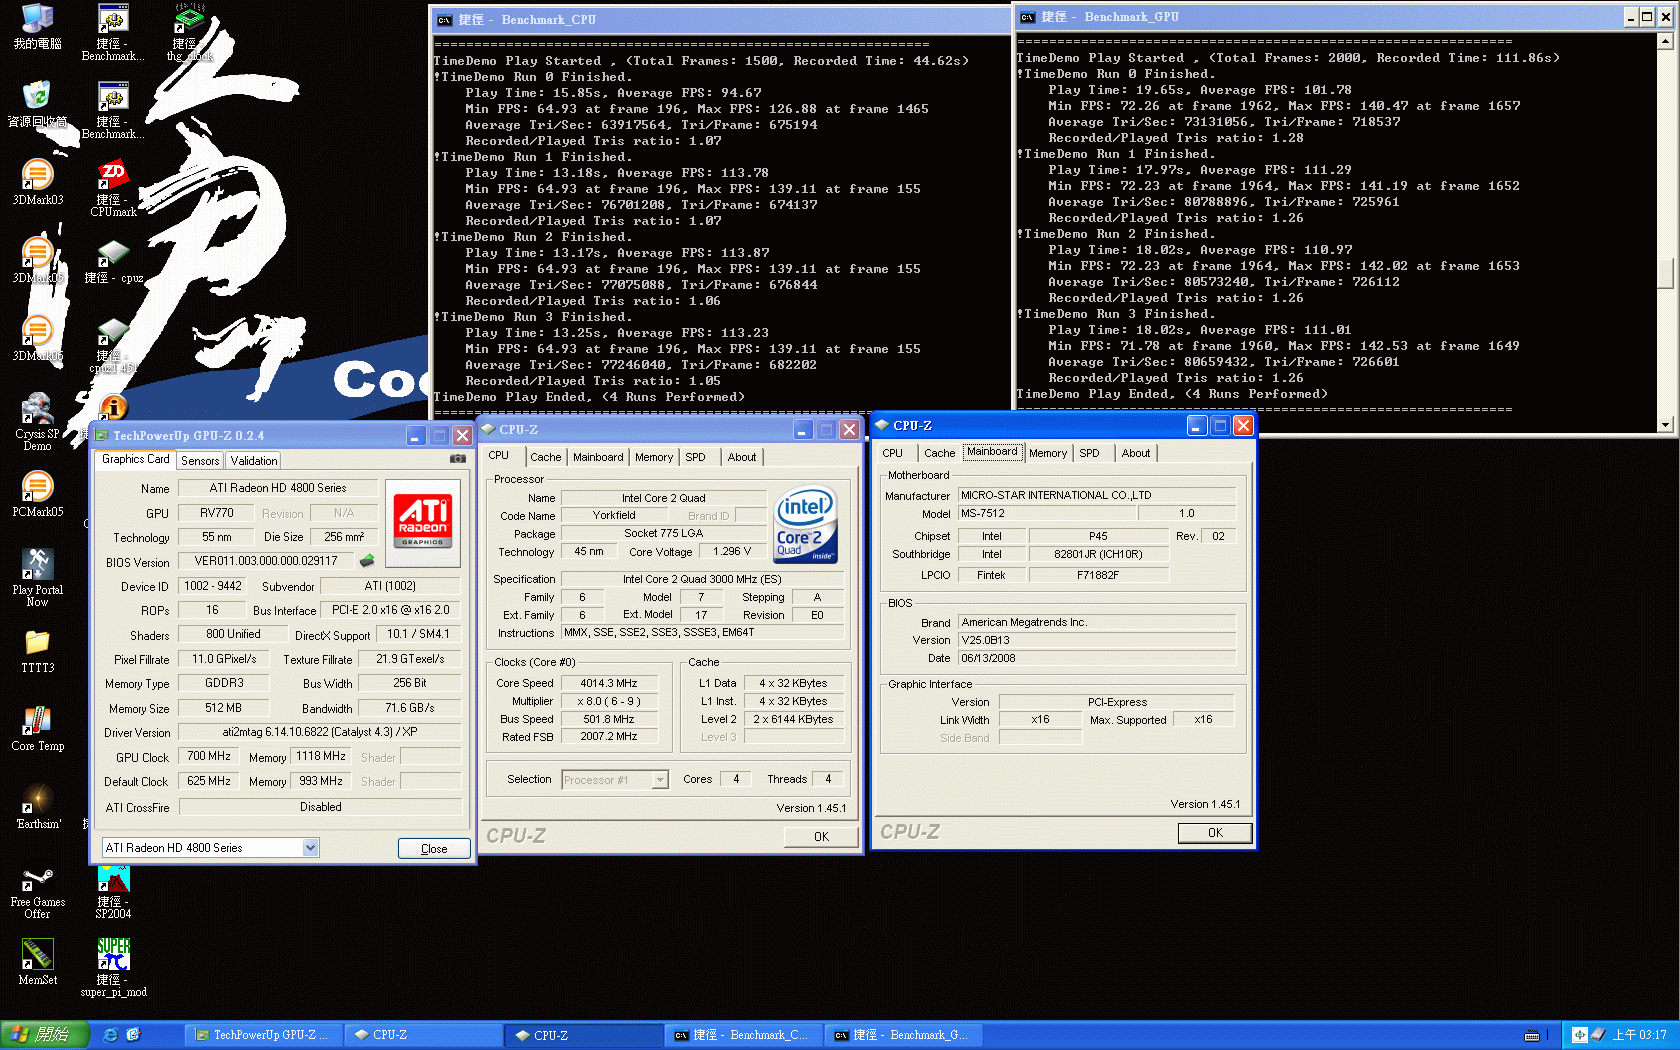
Task: Open the MemSet desktop icon
Action: (37, 962)
